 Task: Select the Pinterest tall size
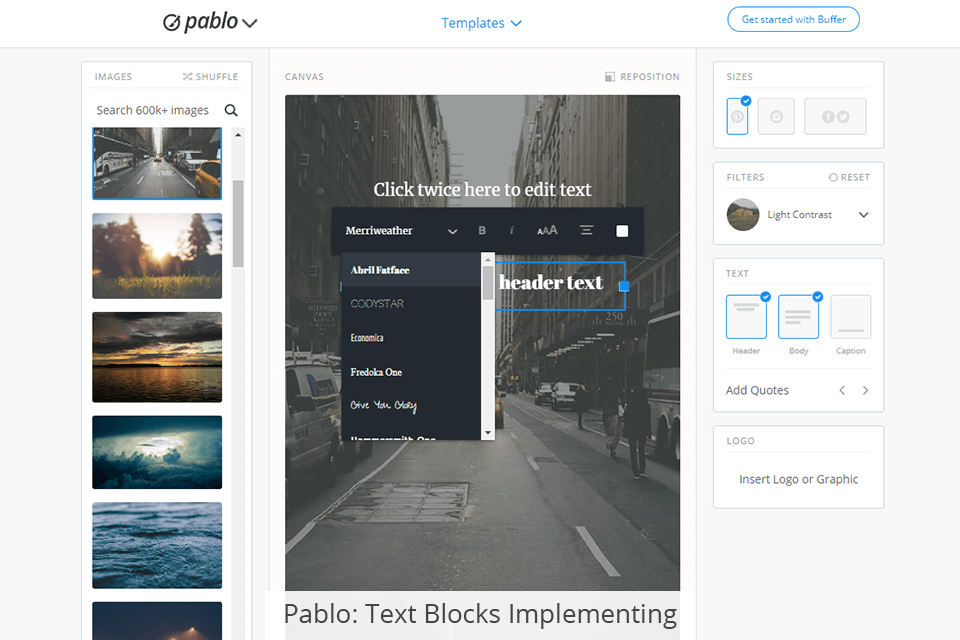coord(737,116)
